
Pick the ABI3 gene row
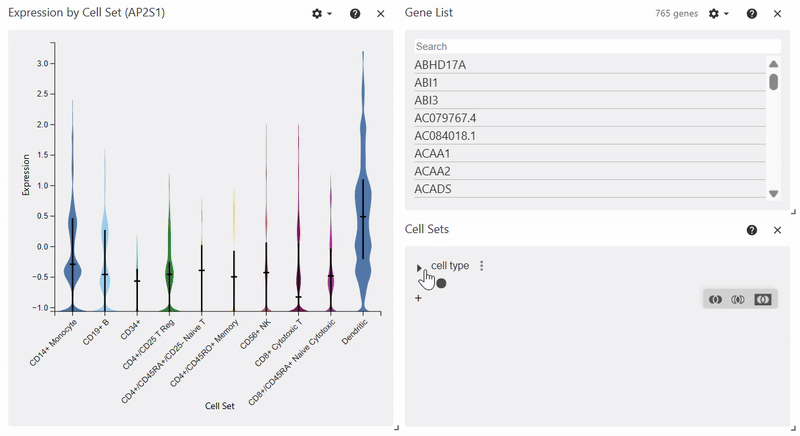(x=590, y=101)
